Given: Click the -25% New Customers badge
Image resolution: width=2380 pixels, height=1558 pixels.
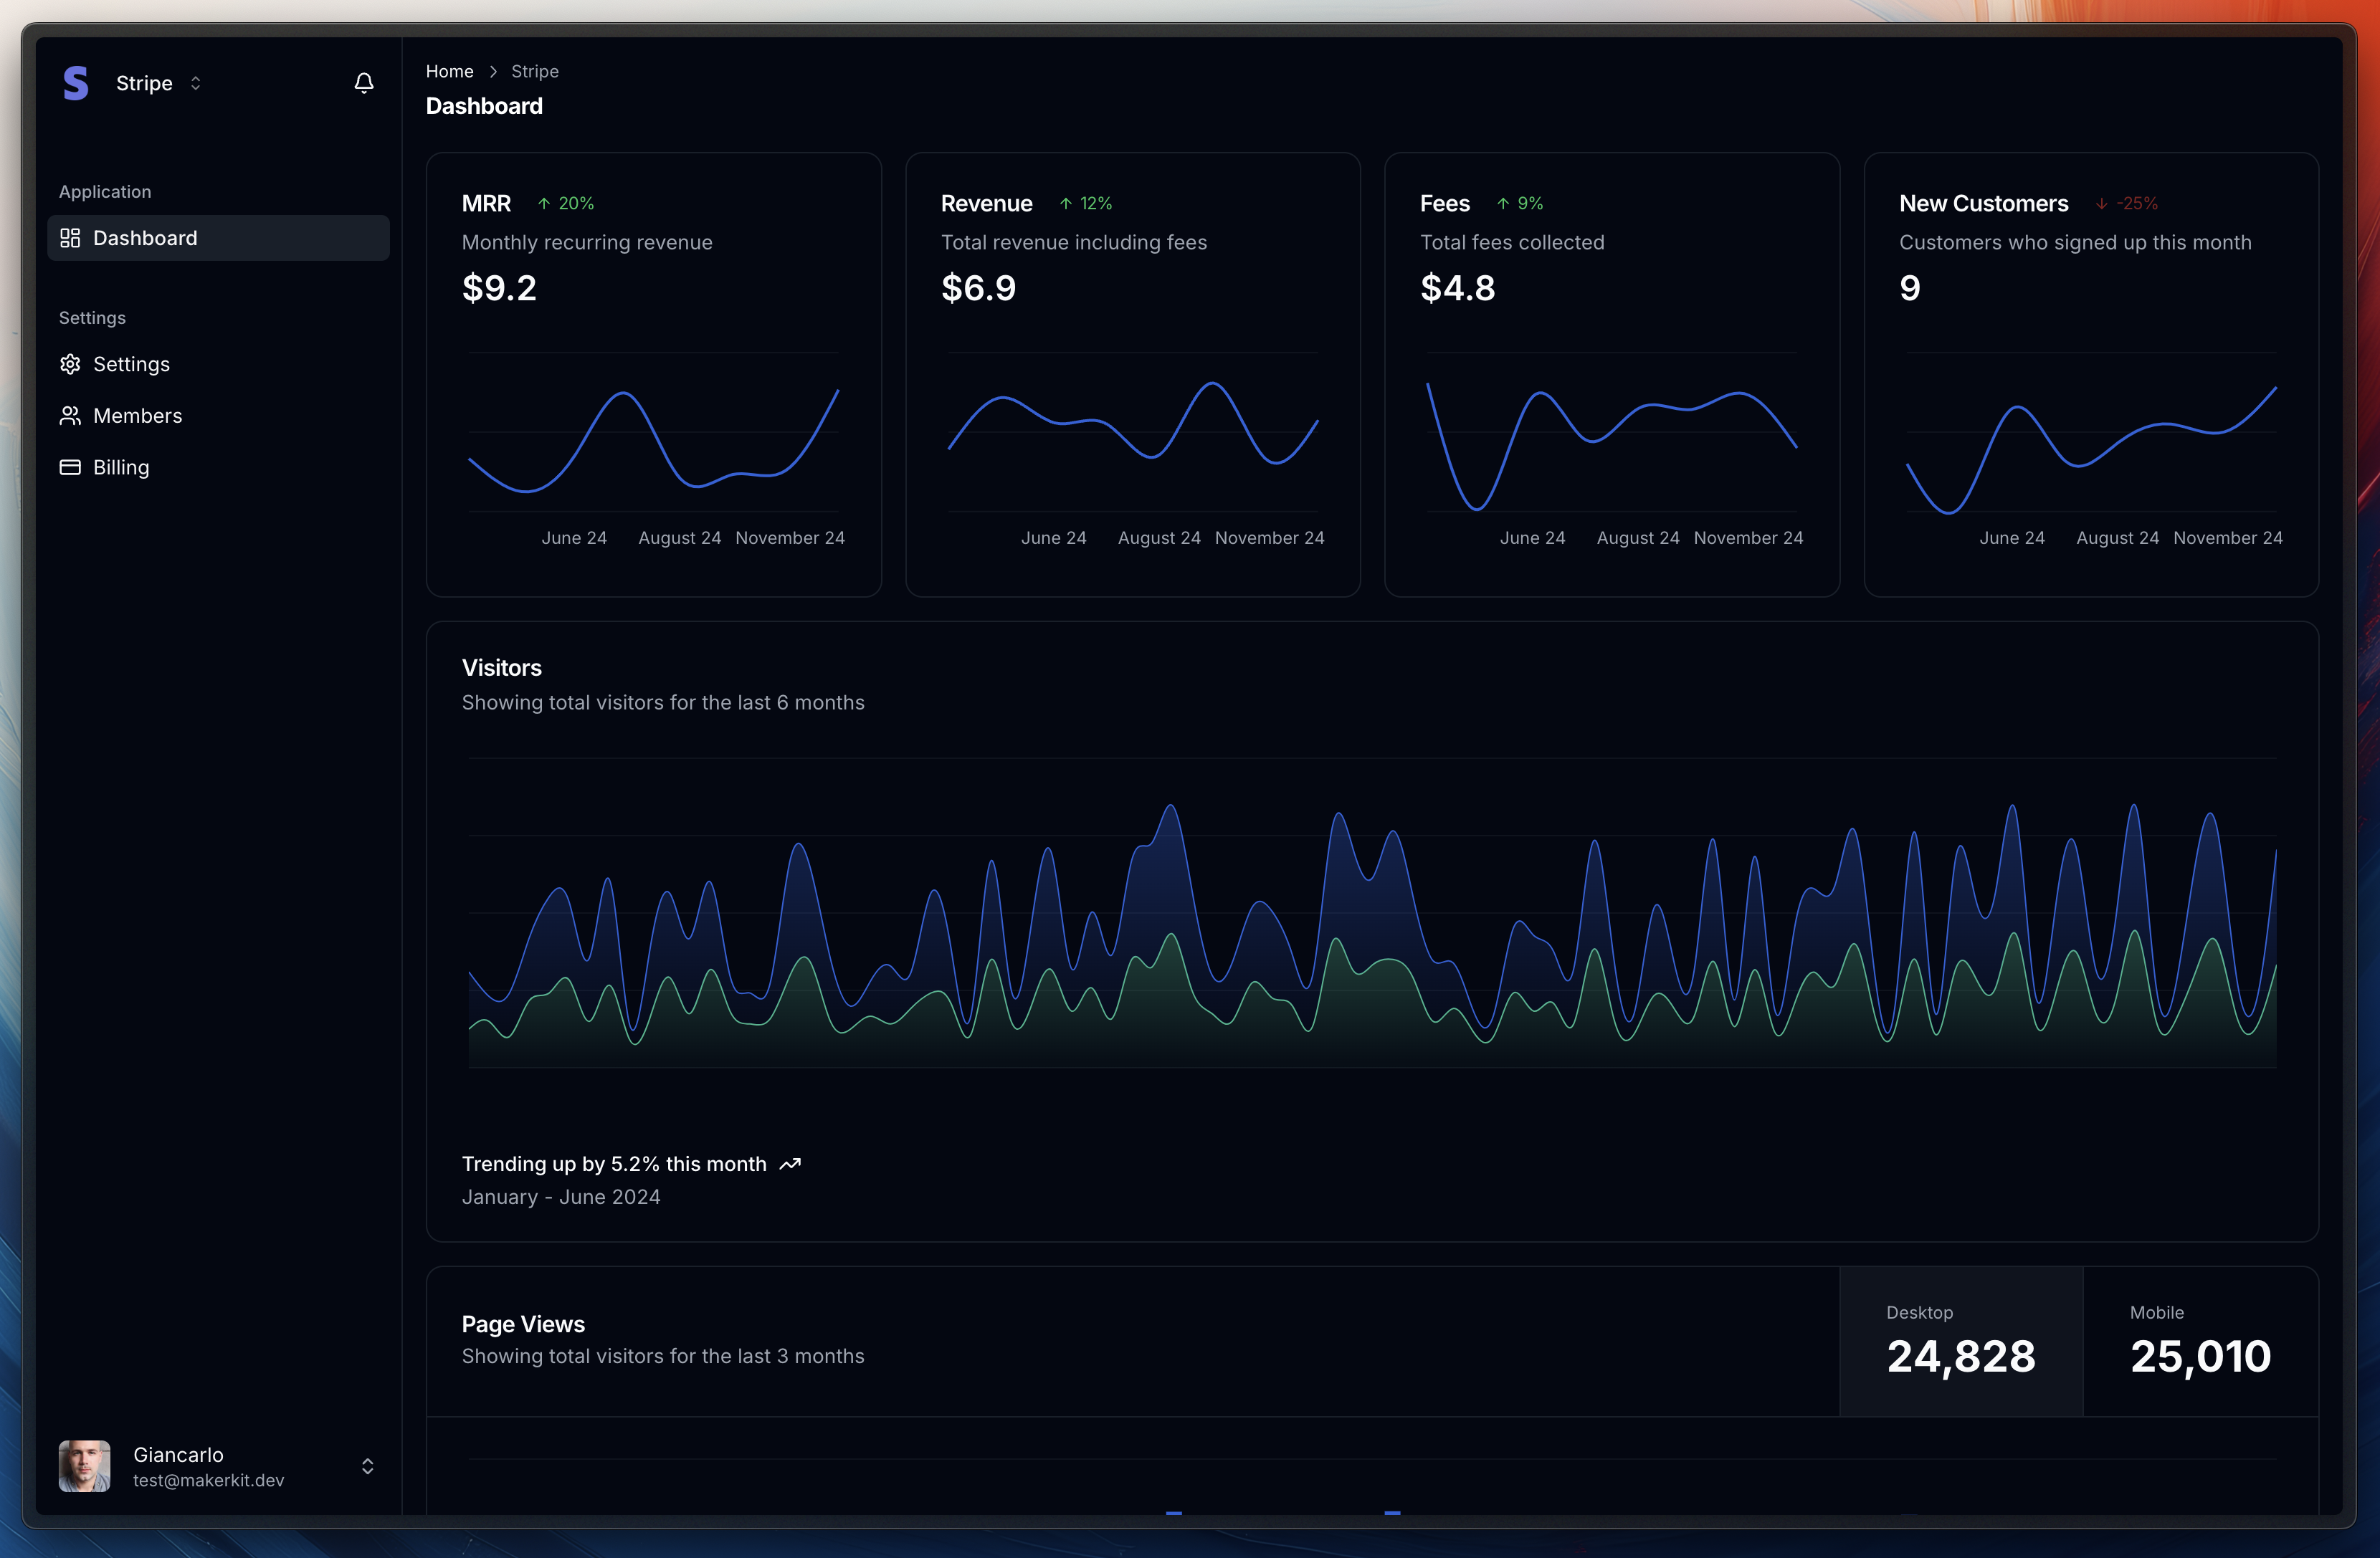Looking at the screenshot, I should [2127, 203].
